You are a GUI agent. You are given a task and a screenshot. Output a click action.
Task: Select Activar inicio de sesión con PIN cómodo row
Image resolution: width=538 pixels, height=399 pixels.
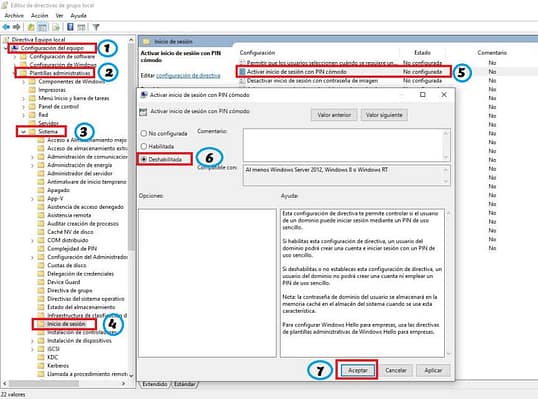344,72
